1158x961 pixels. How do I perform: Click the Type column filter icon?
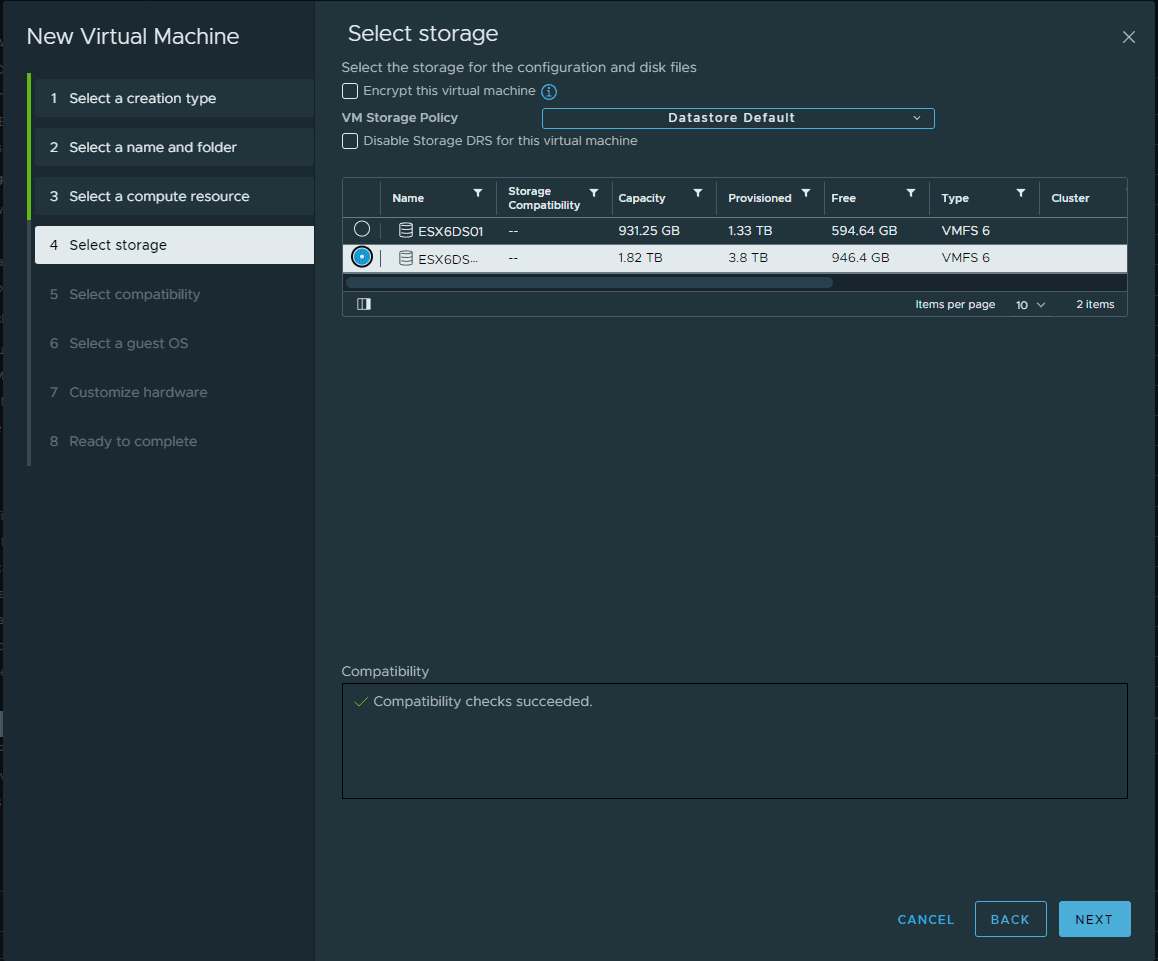point(1021,193)
